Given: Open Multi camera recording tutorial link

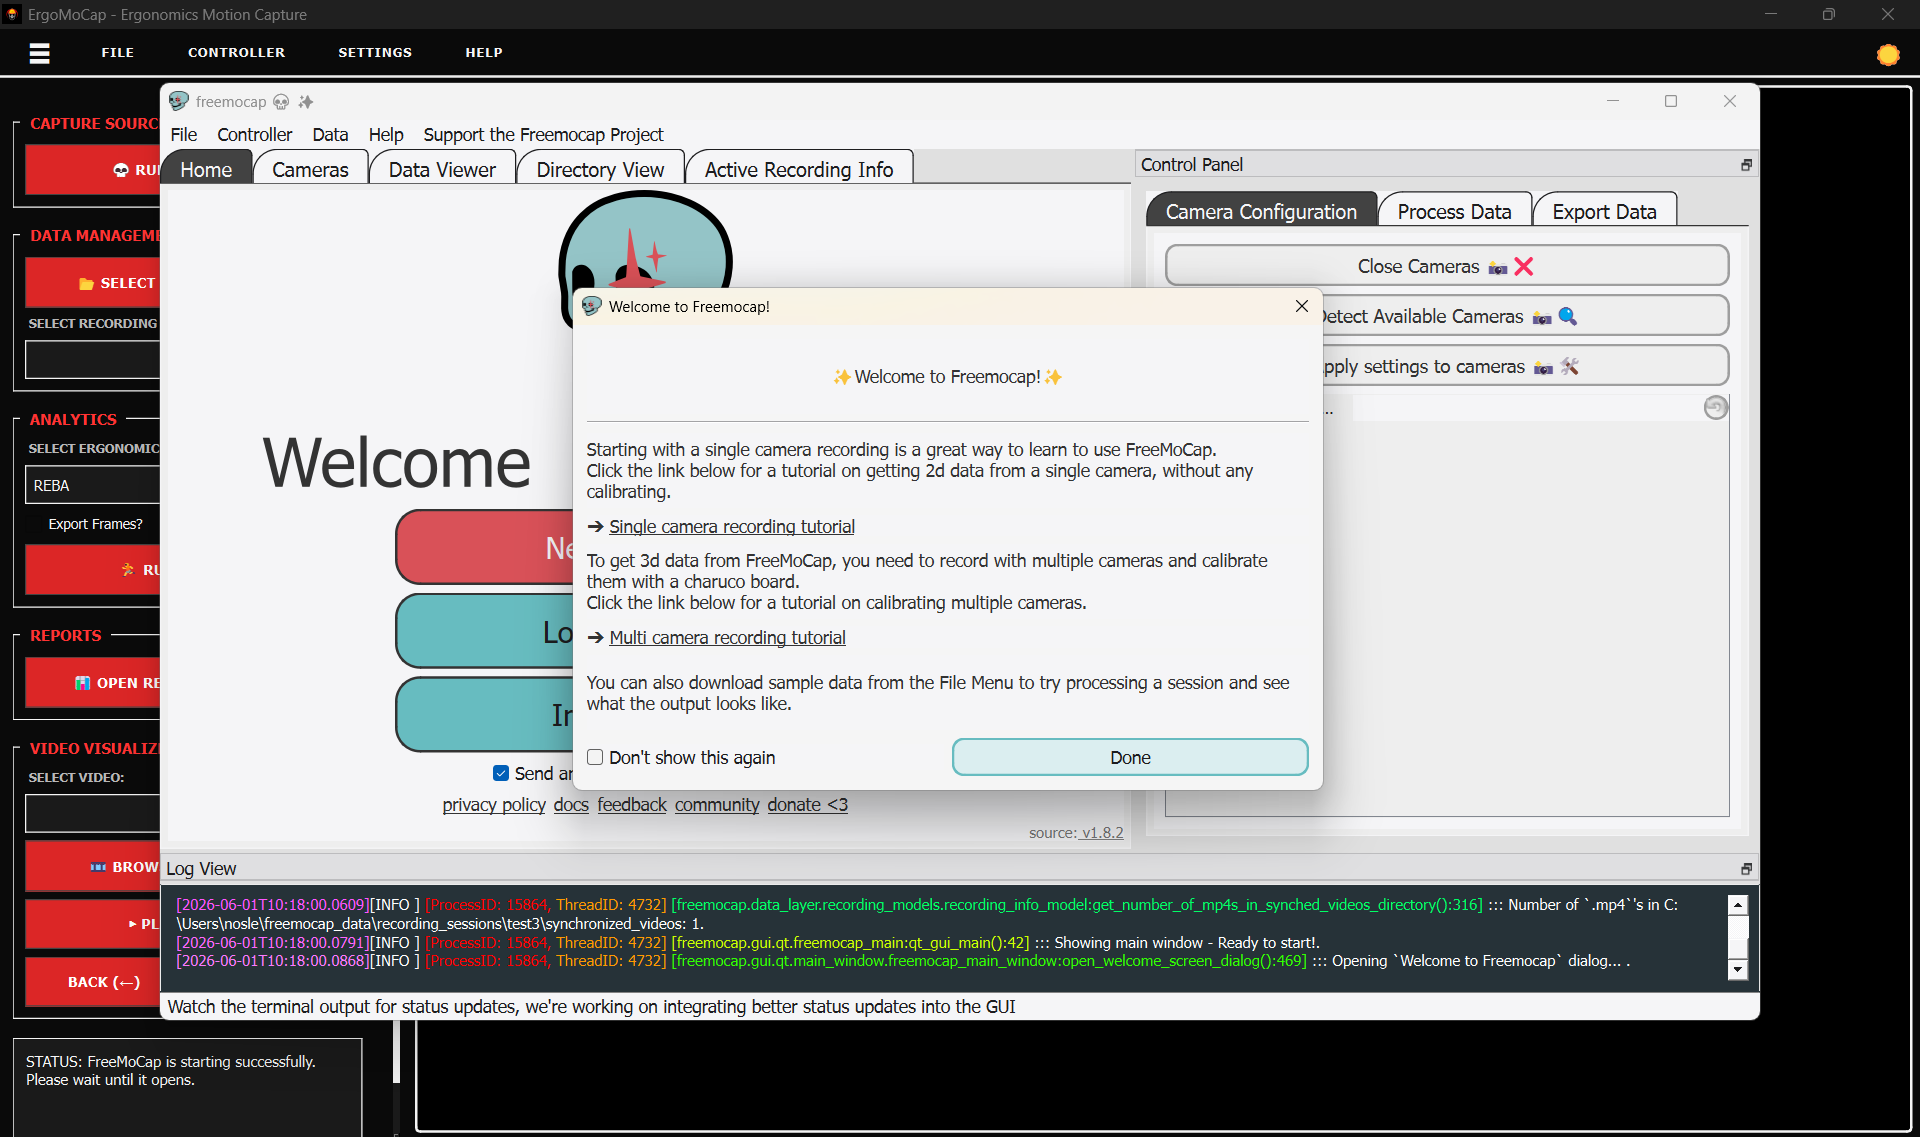Looking at the screenshot, I should (727, 637).
